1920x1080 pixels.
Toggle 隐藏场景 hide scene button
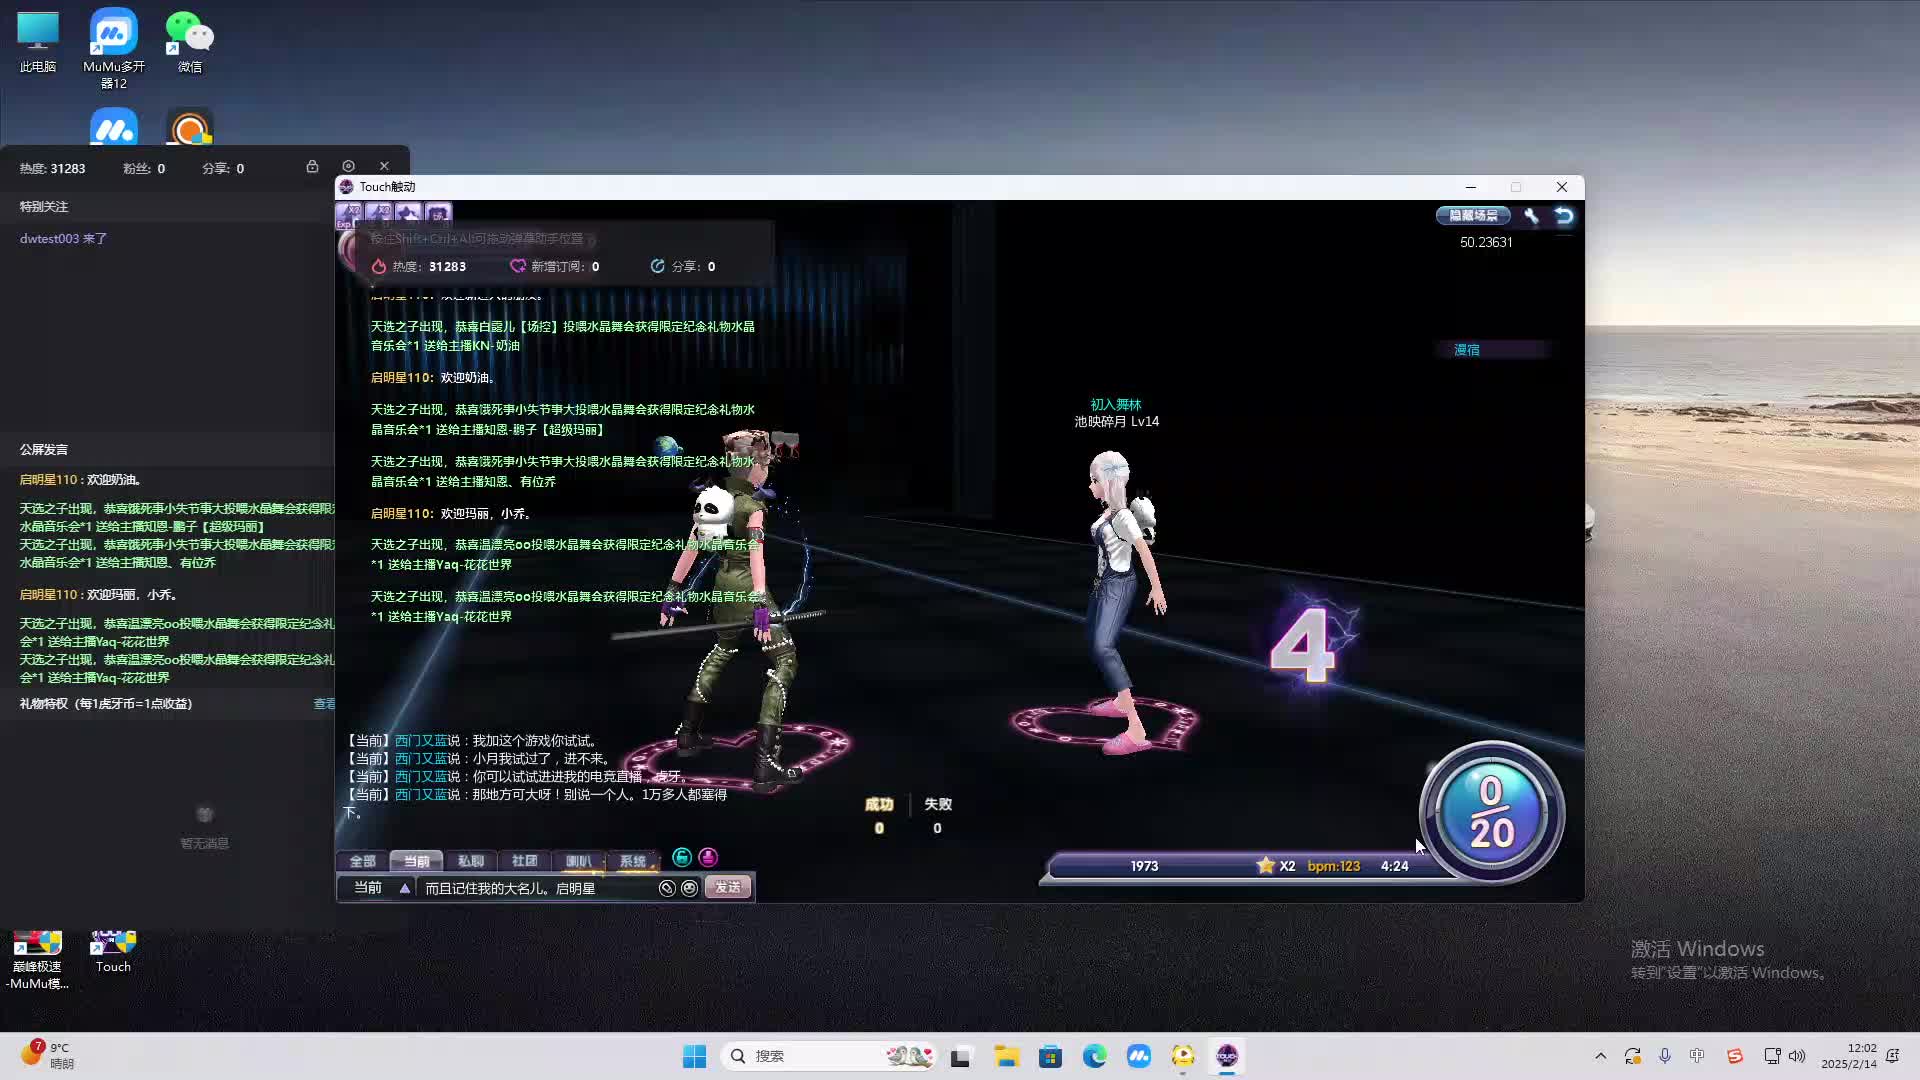click(x=1473, y=216)
